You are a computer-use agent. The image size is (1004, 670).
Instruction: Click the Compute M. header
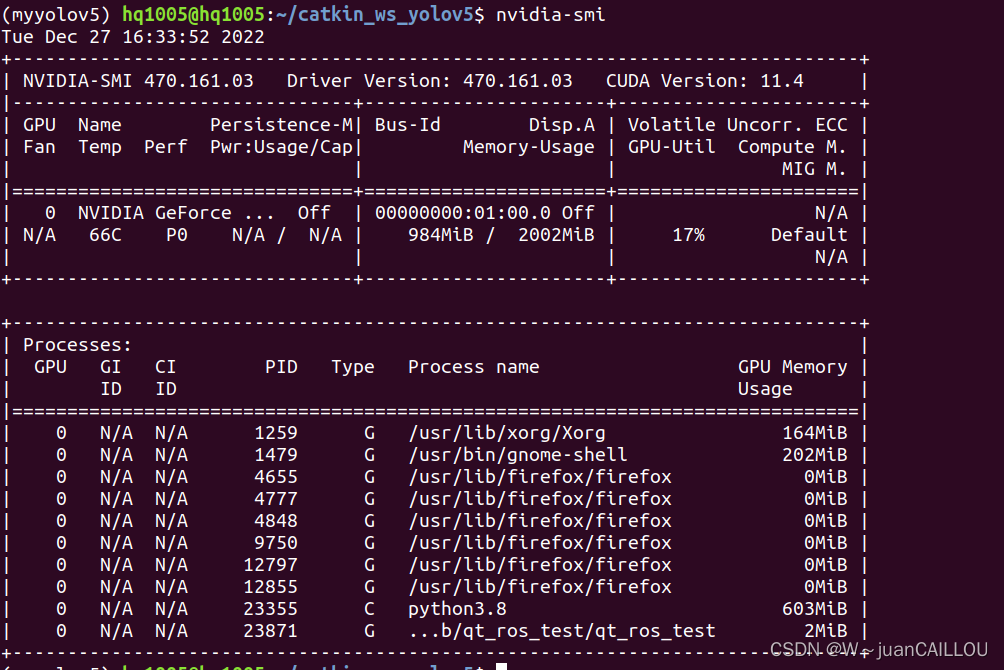coord(792,147)
